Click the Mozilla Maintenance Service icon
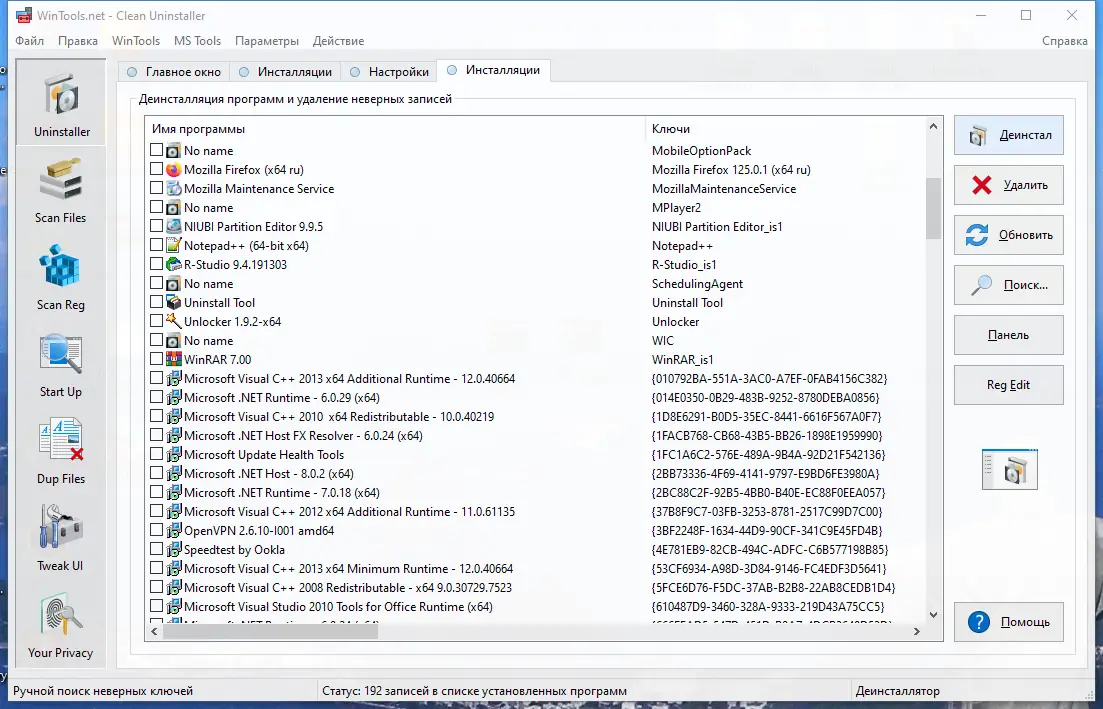Viewport: 1103px width, 709px height. 173,189
